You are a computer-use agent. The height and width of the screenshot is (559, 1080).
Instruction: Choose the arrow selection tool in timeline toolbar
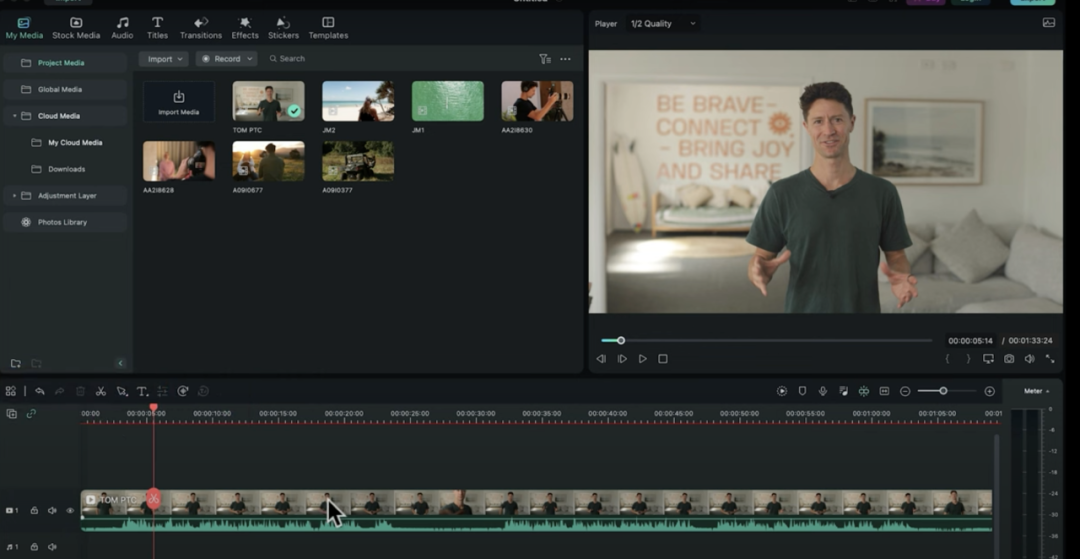pyautogui.click(x=122, y=391)
